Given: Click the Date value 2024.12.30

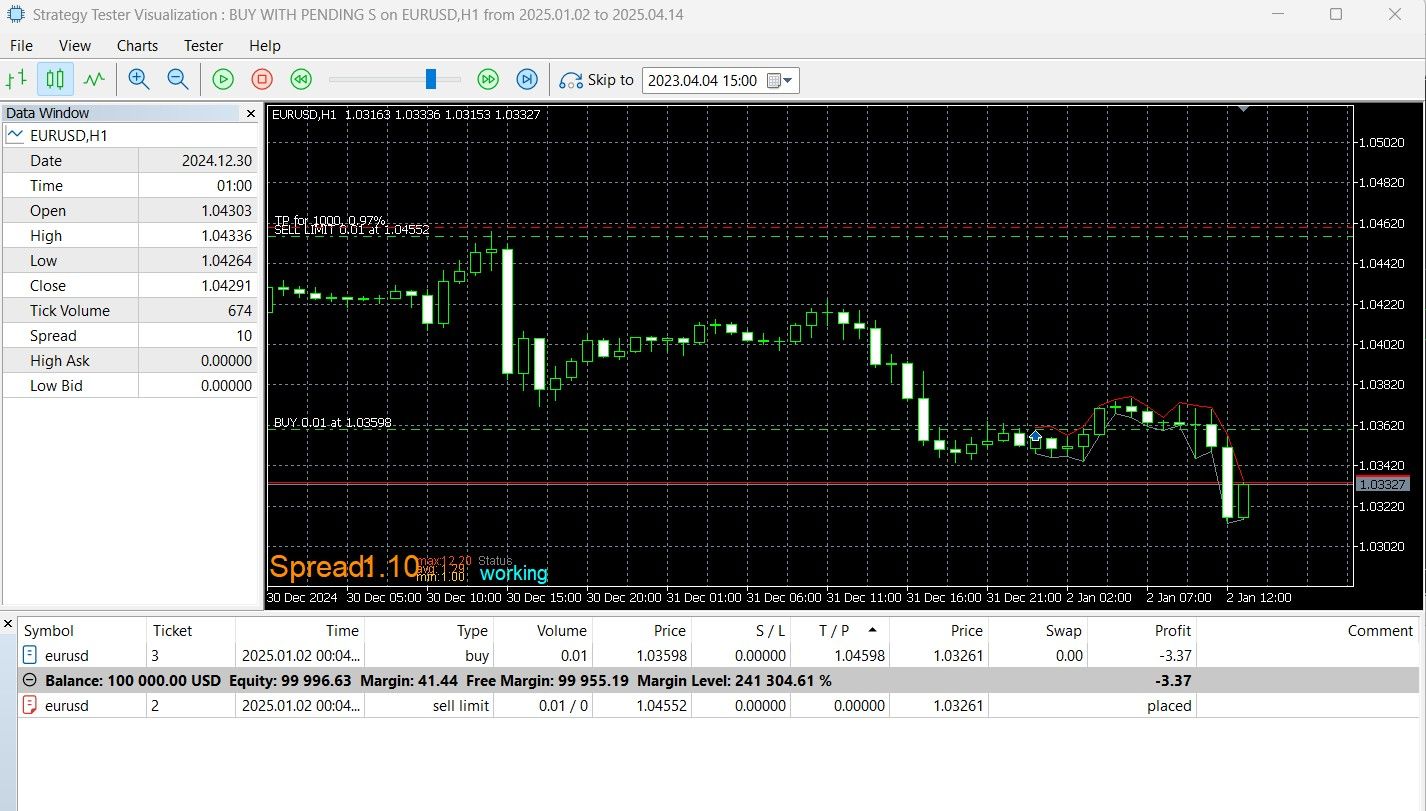Looking at the screenshot, I should (217, 161).
